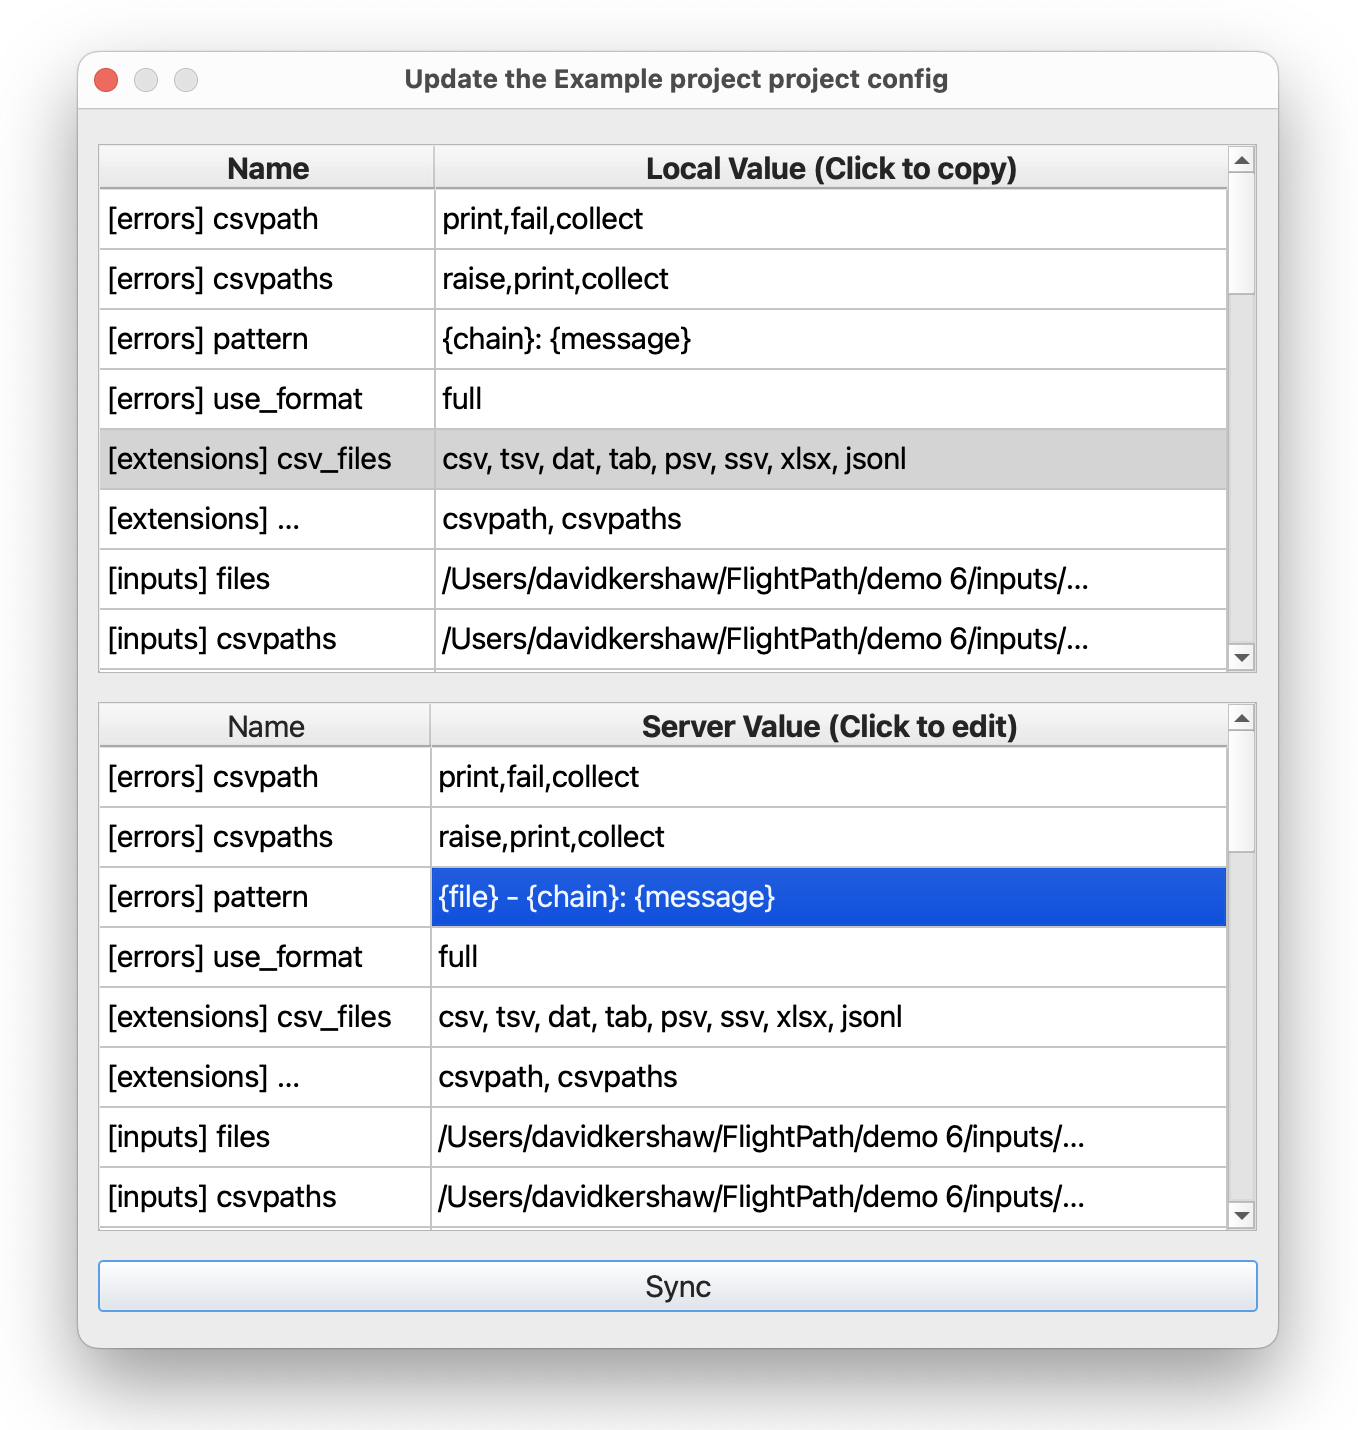This screenshot has height=1430, width=1358.
Task: Edit server pattern value {file} - {chain}: {message}
Action: click(x=828, y=897)
